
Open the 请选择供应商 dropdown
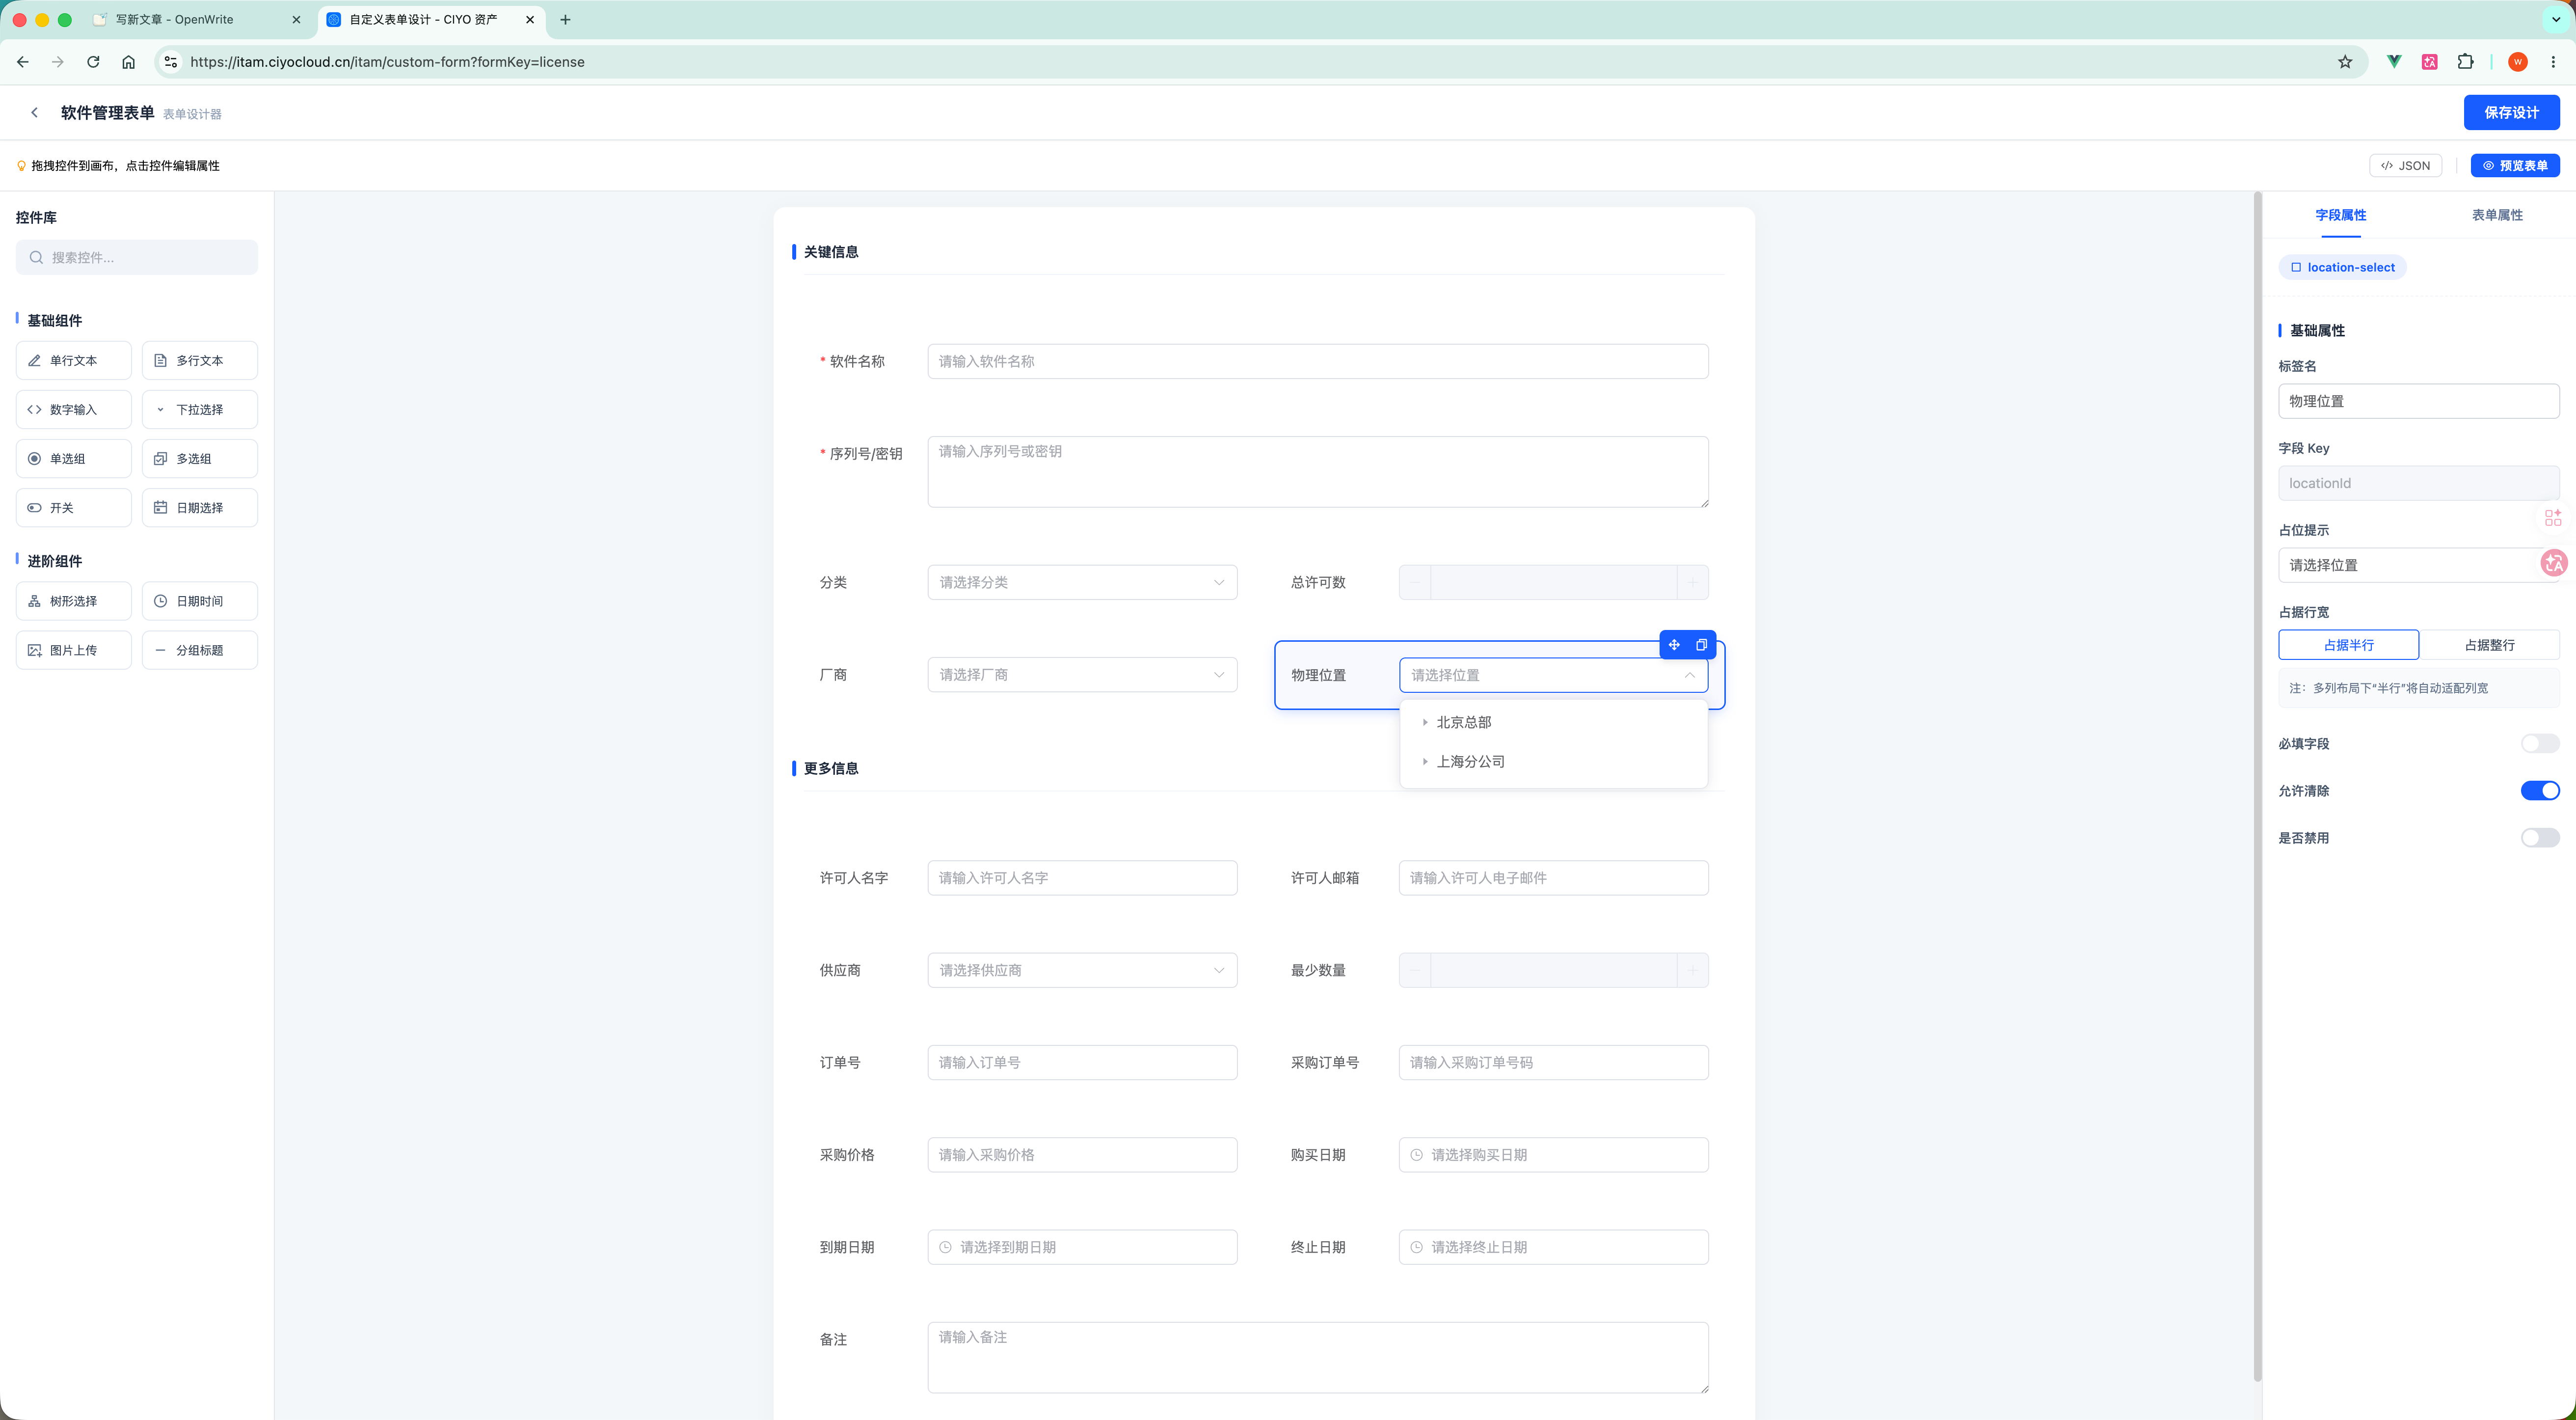point(1082,970)
